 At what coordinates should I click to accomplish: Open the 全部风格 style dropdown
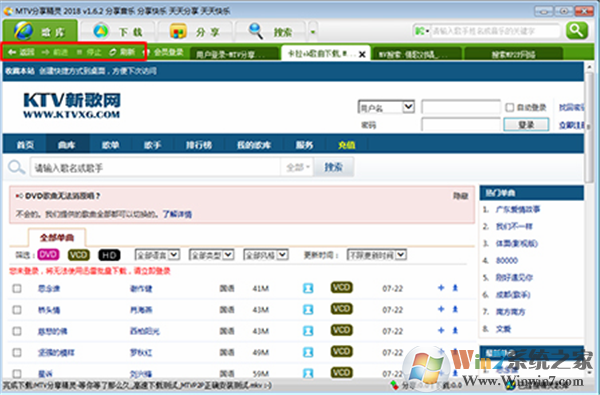(x=266, y=255)
